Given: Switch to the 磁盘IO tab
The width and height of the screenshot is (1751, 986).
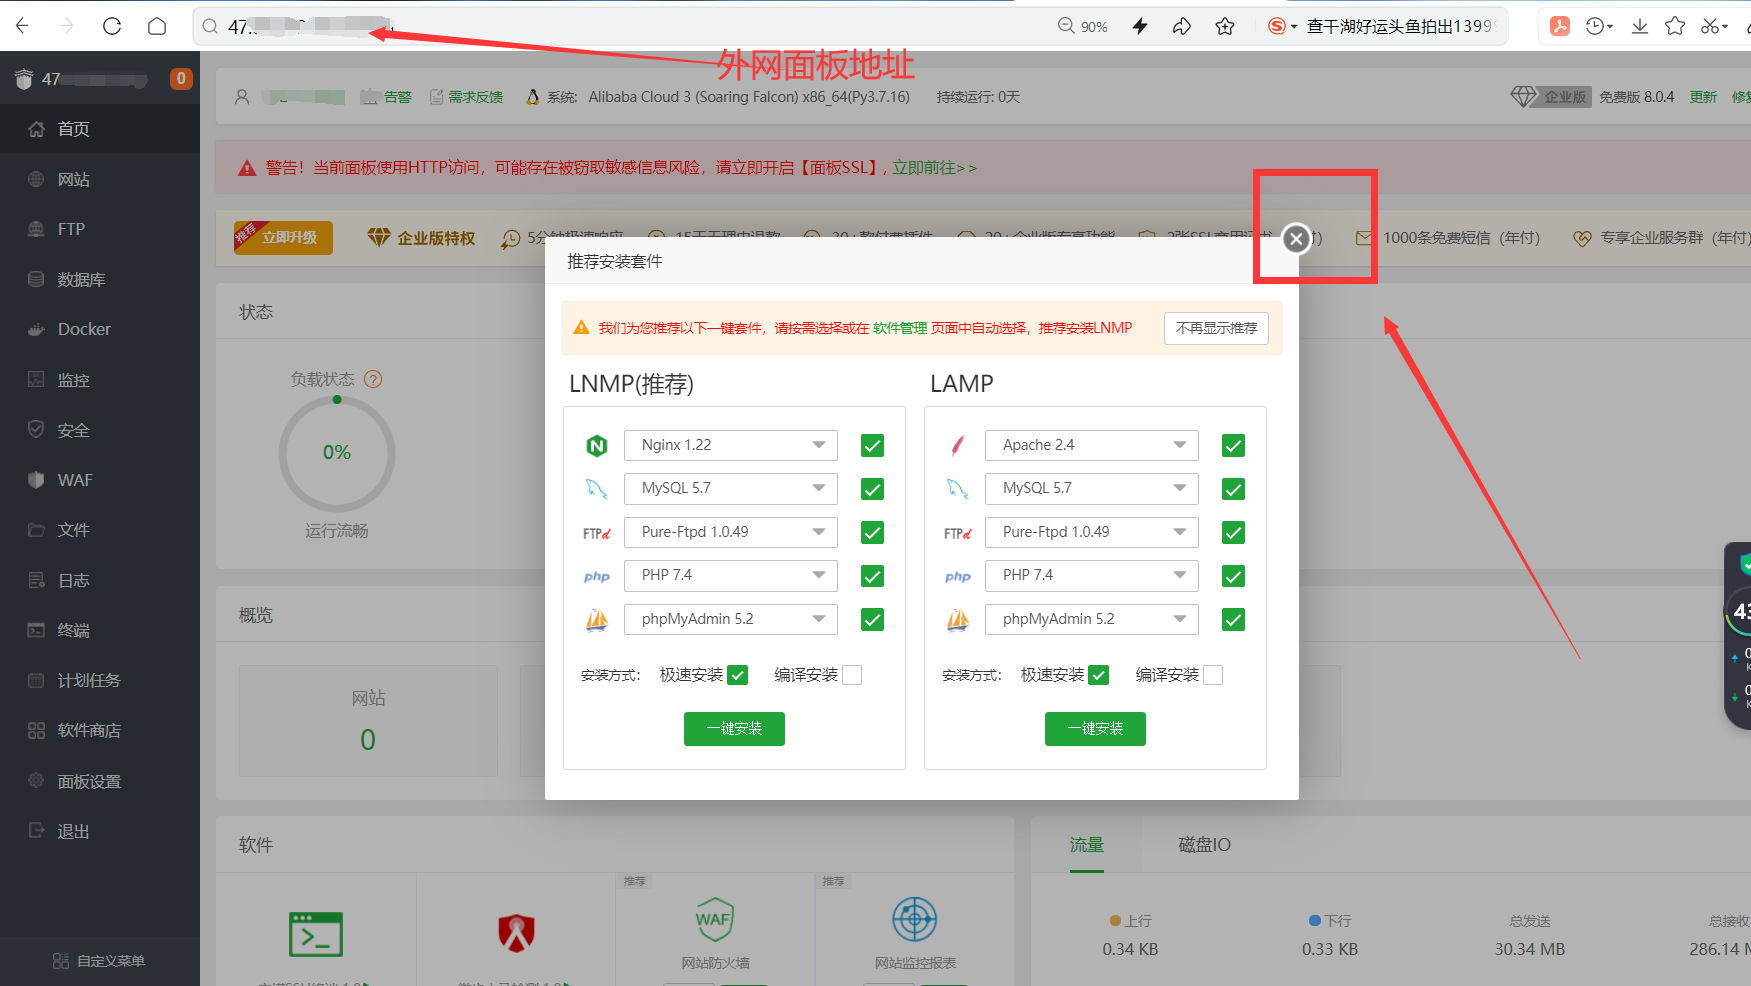Looking at the screenshot, I should coord(1204,845).
